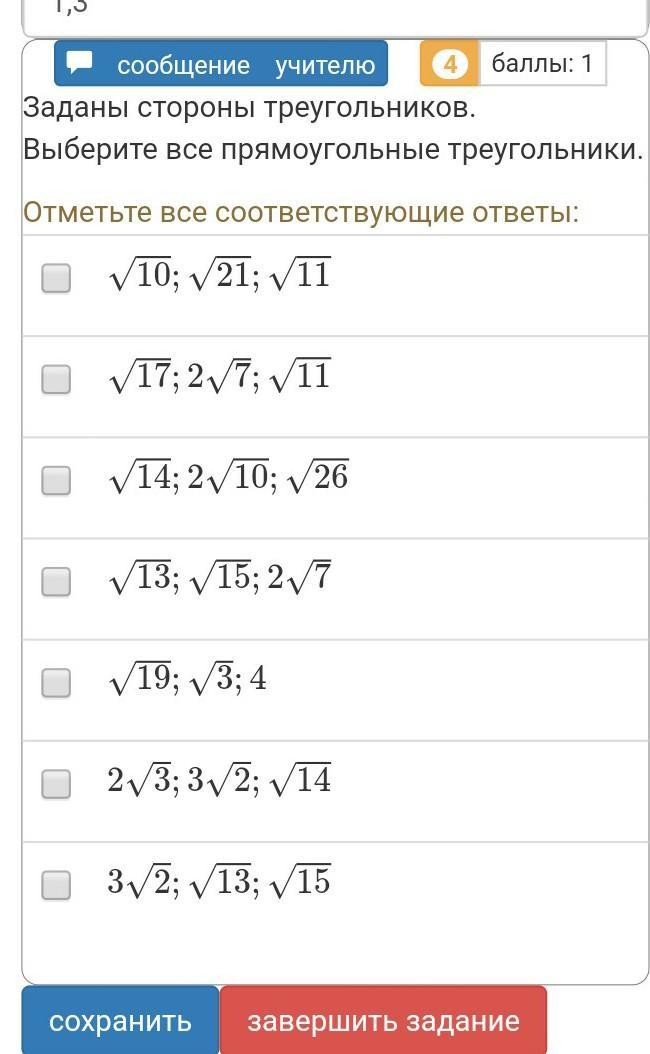The height and width of the screenshot is (1054, 650).
Task: Click the answer input field containing 1,3
Action: coord(335,12)
